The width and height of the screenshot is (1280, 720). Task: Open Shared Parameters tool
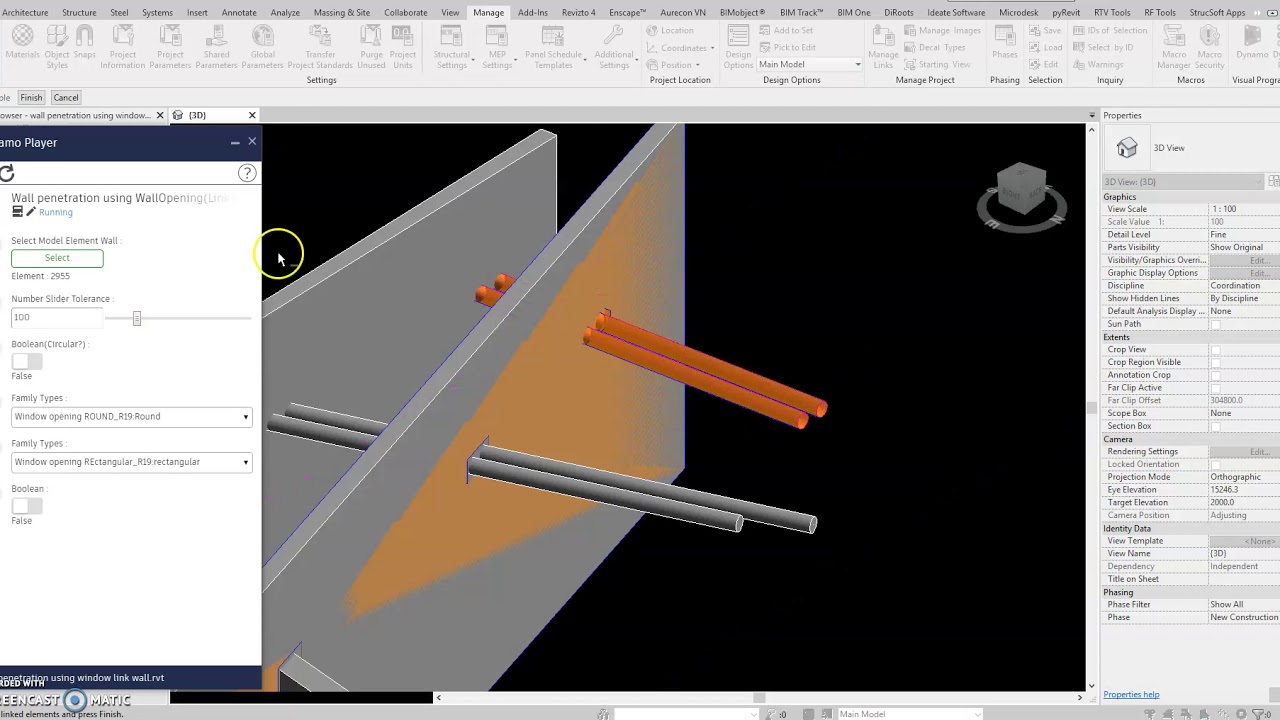216,47
